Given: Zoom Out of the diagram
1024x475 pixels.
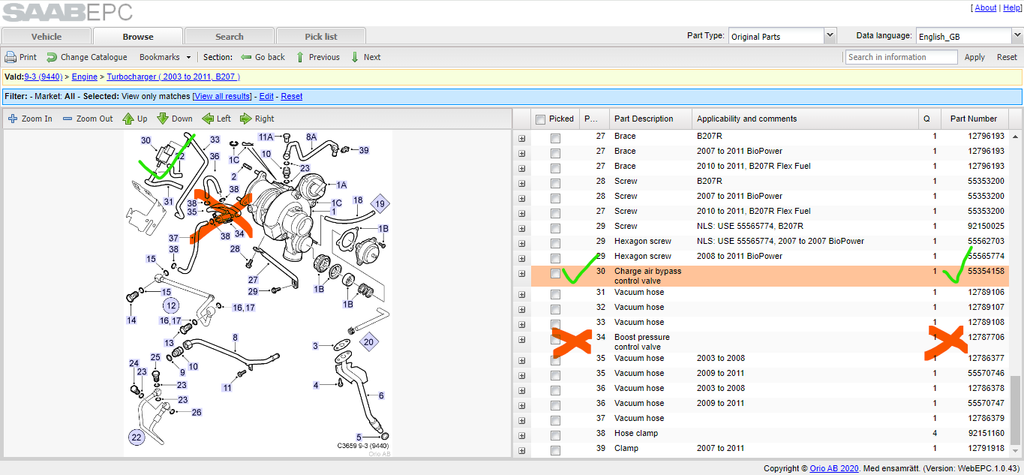Looking at the screenshot, I should (x=88, y=118).
